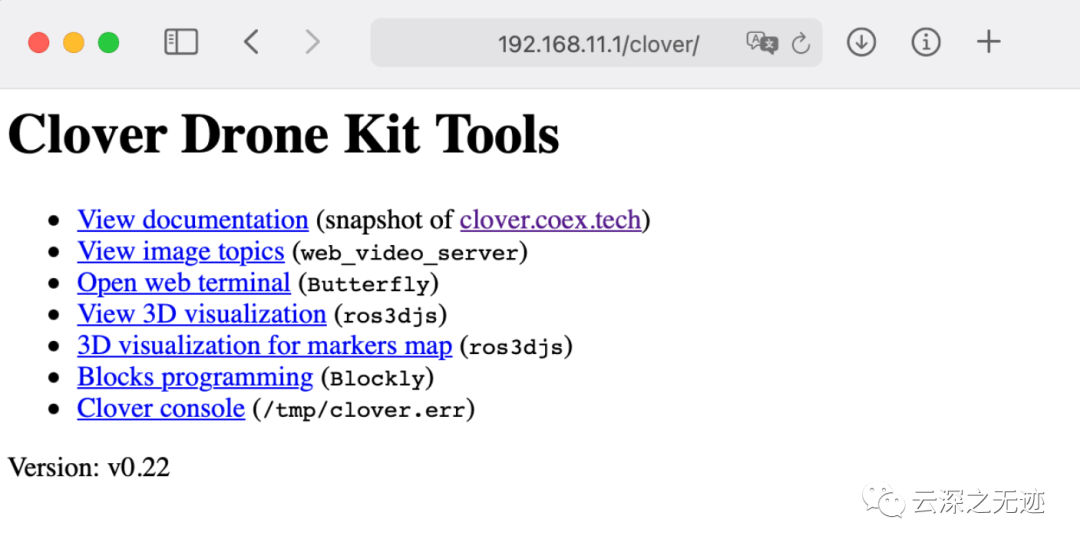Open a new tab with the plus icon

coord(988,42)
